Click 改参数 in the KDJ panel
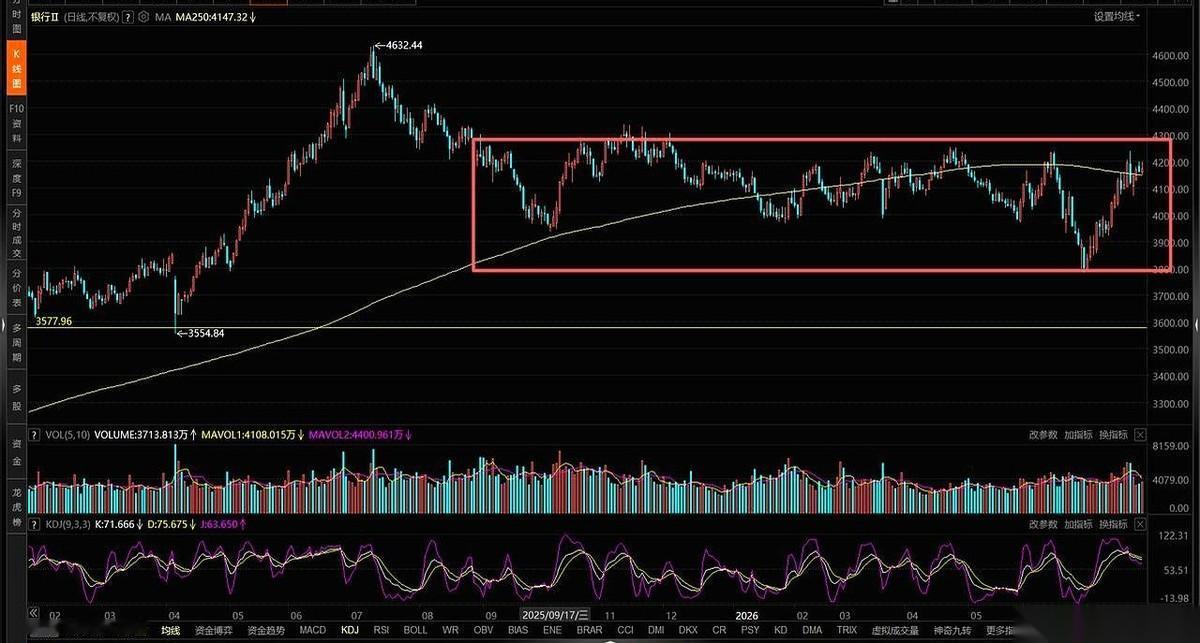Screen dimensions: 1200x643 click(x=1043, y=523)
